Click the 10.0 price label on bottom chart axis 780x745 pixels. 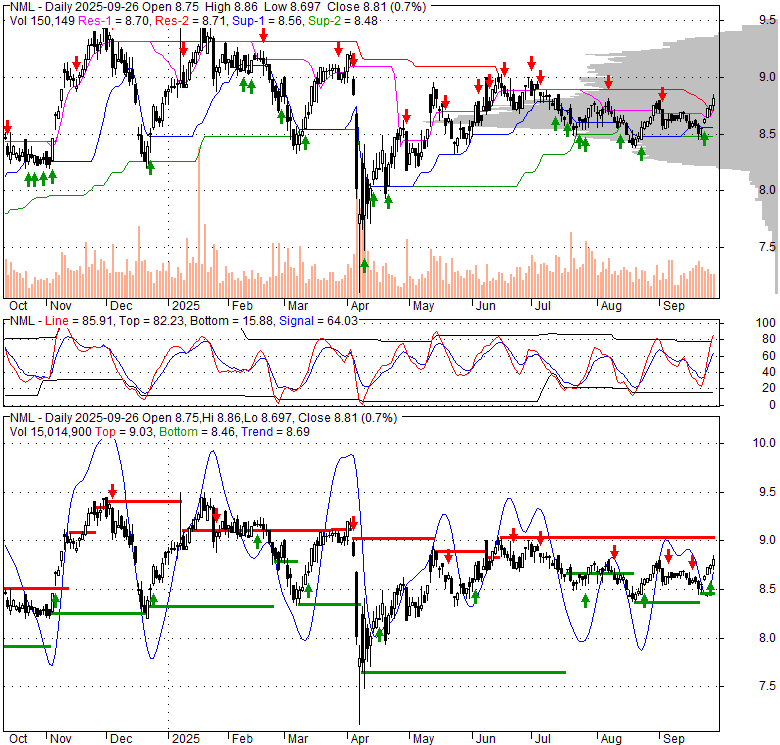[764, 443]
